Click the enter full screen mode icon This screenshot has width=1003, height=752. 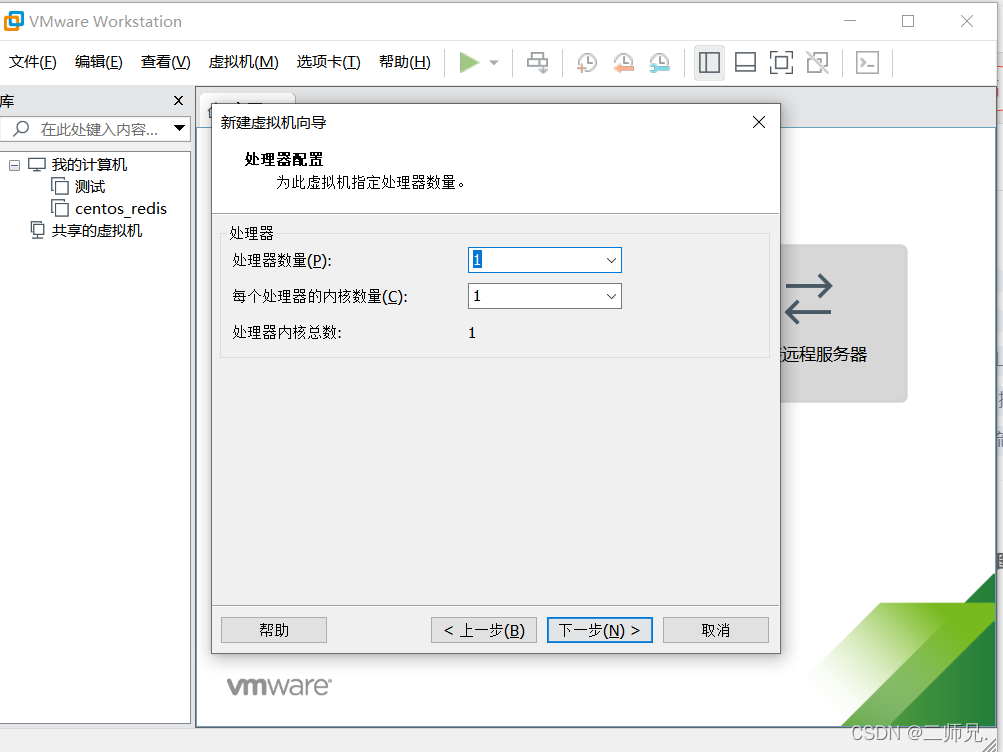(781, 62)
